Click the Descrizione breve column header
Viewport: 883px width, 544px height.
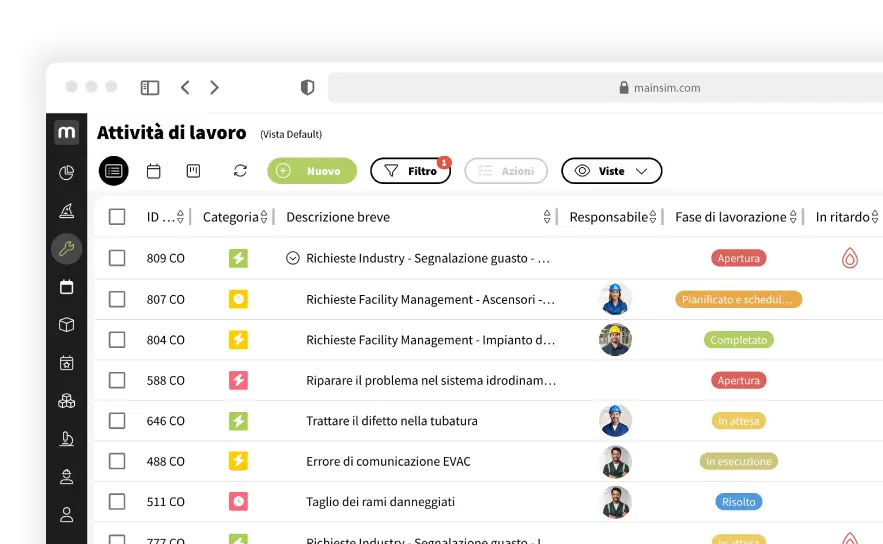338,217
